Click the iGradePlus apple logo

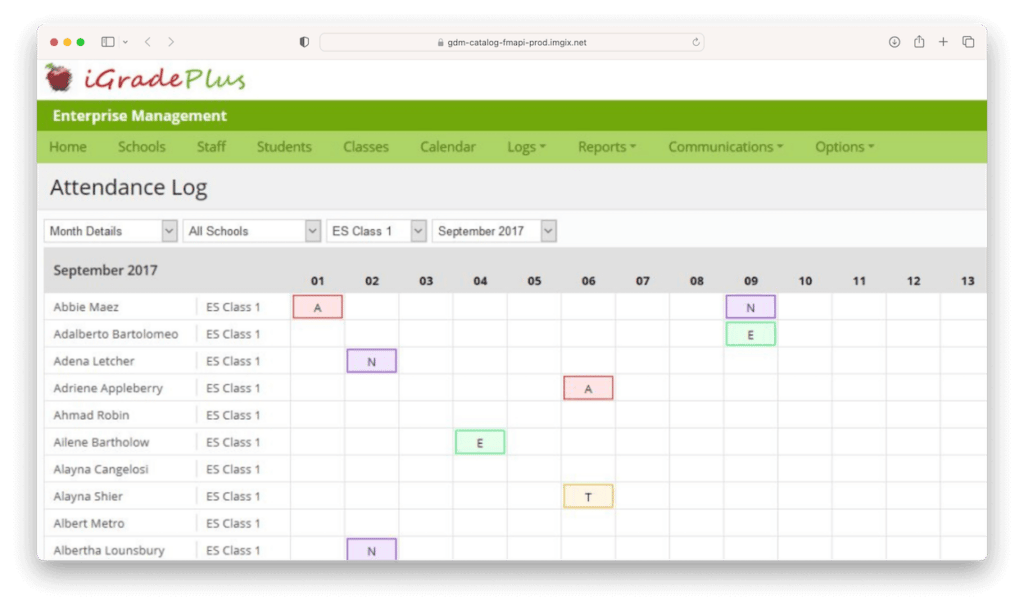point(59,78)
